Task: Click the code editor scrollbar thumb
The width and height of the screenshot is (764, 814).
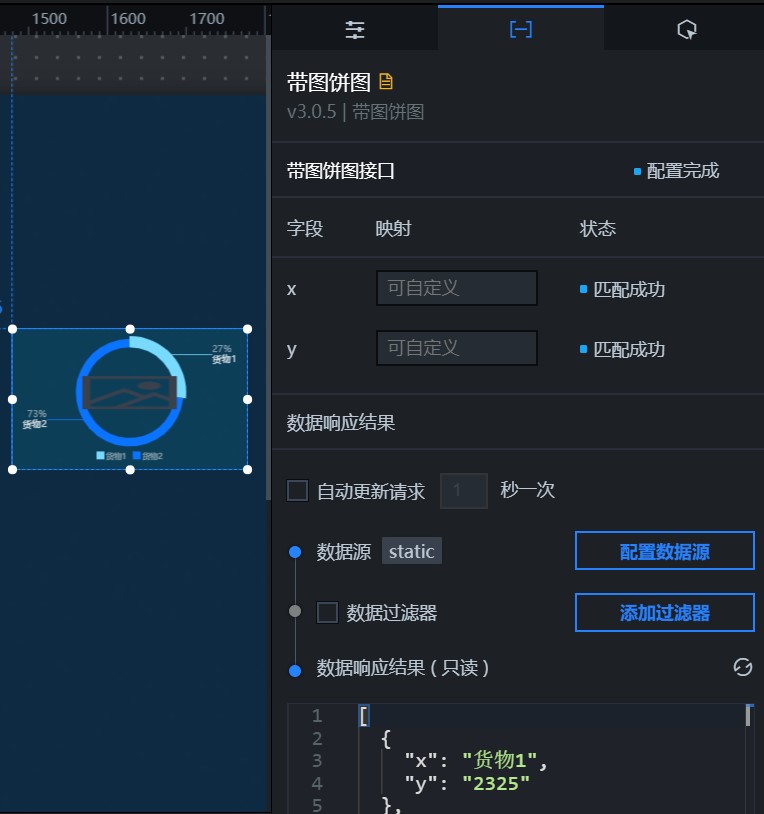Action: click(x=748, y=715)
